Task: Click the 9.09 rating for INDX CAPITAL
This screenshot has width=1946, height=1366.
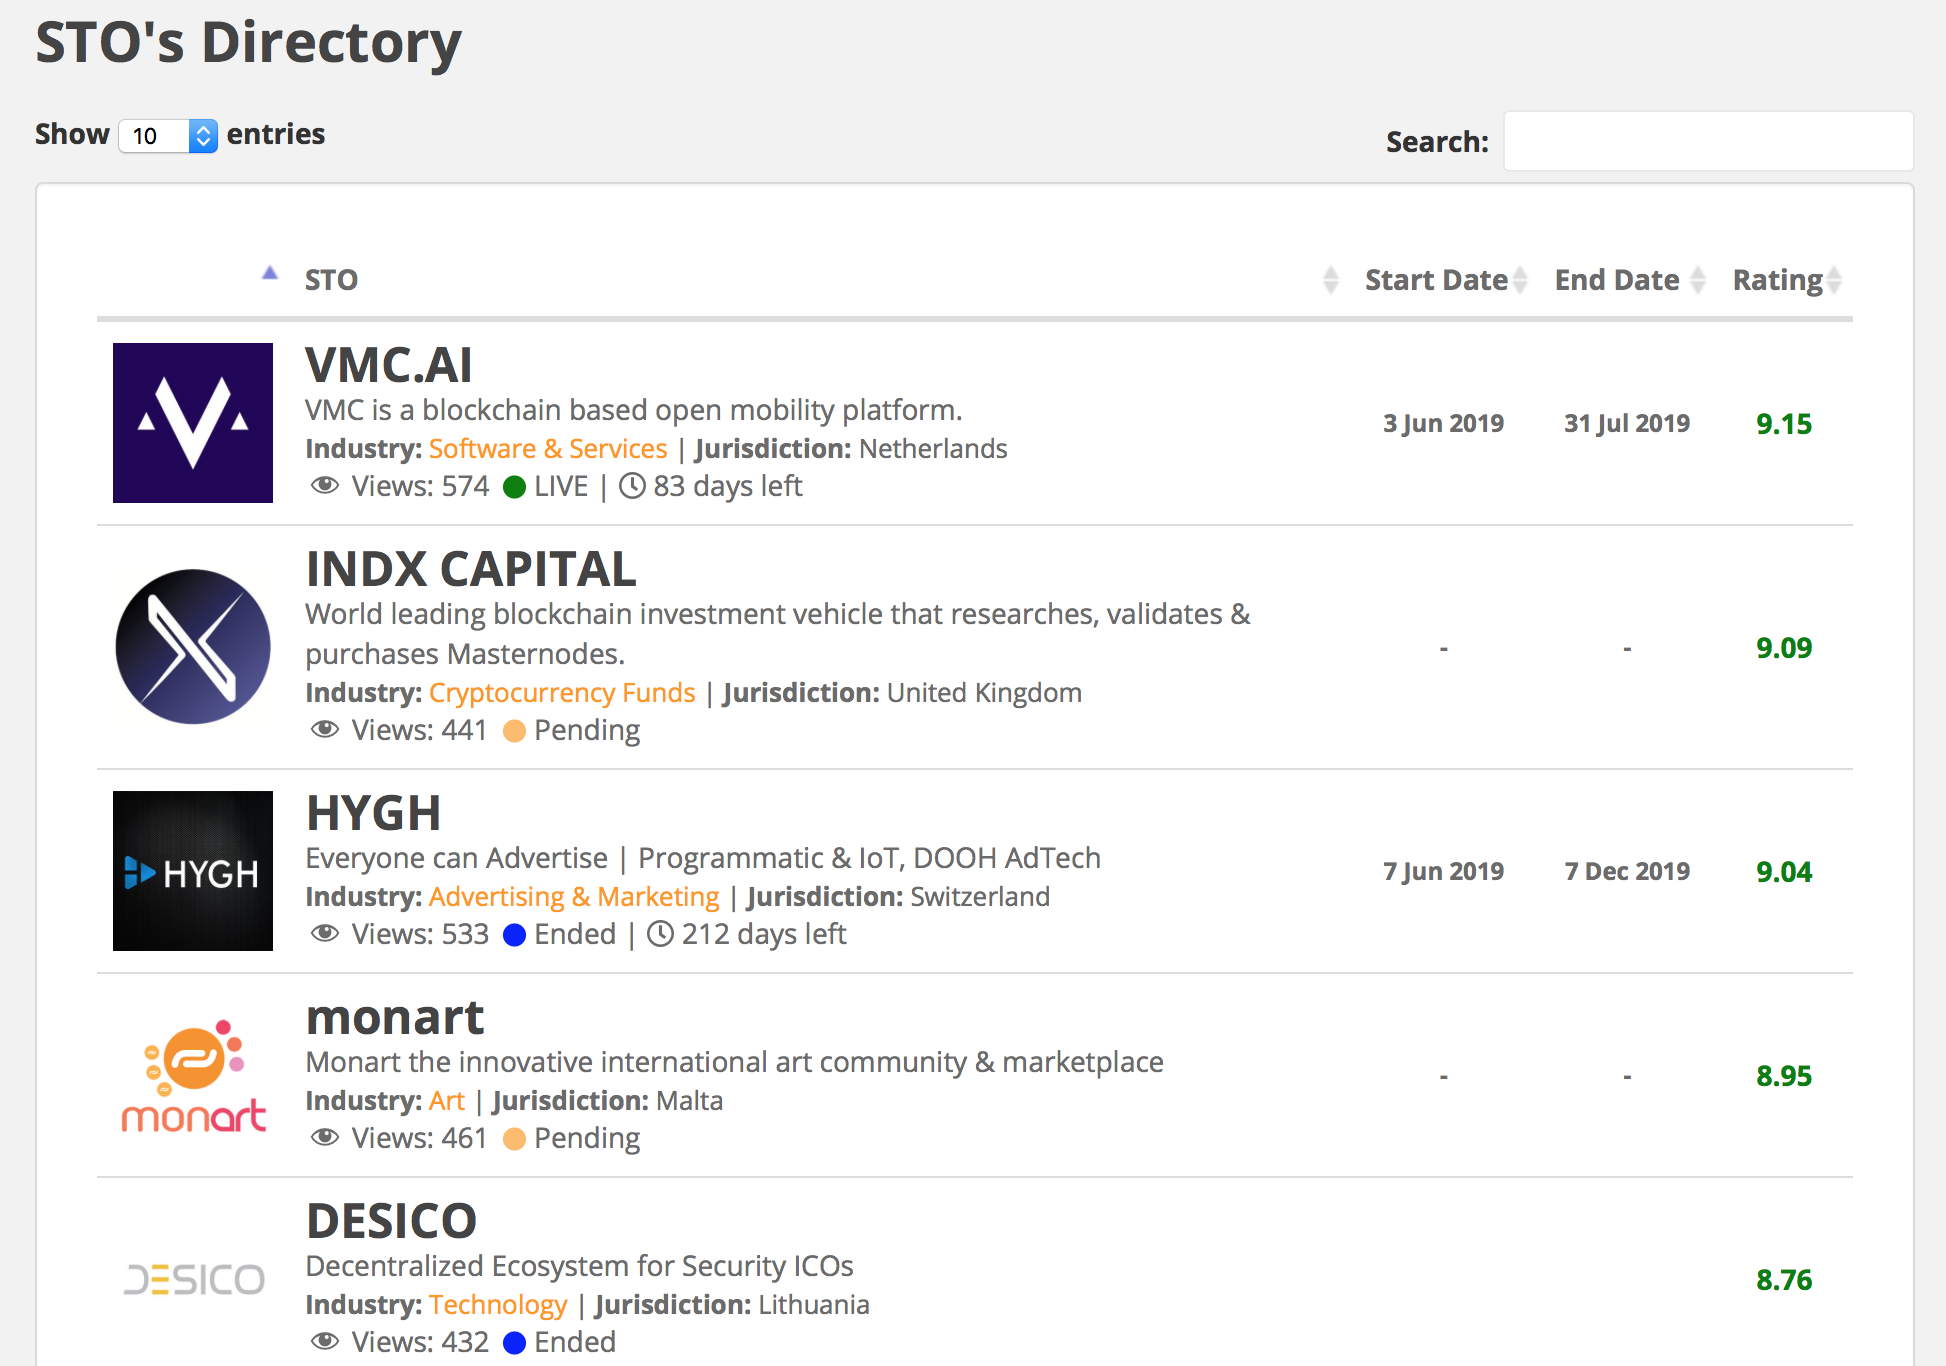Action: point(1784,648)
